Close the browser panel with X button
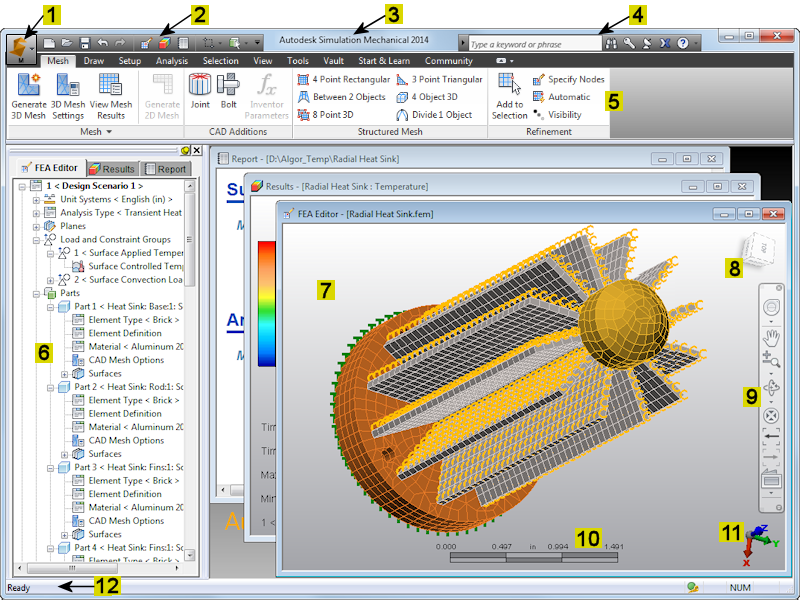The height and width of the screenshot is (600, 800). (196, 151)
